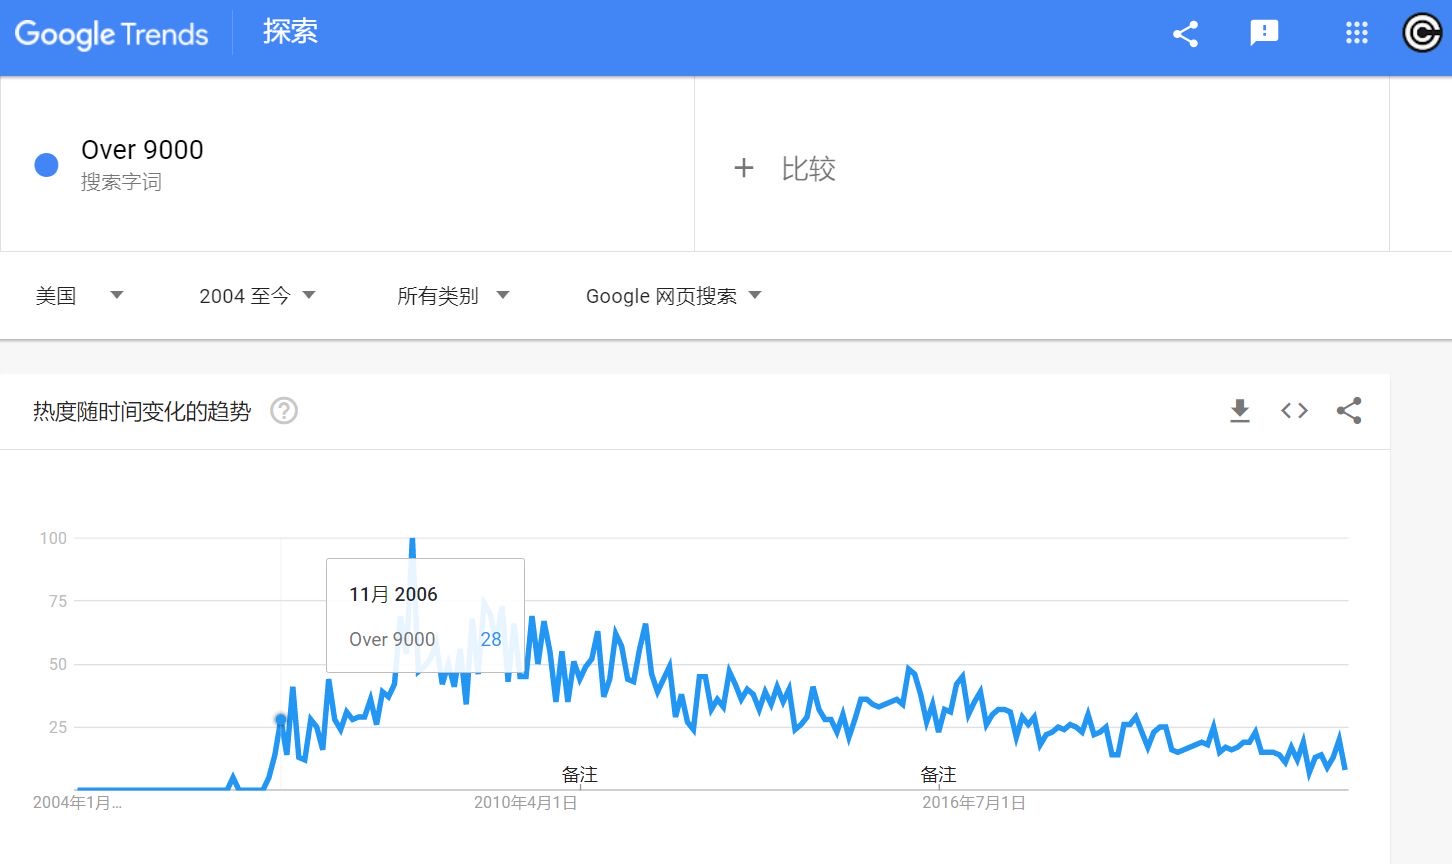
Task: Click the share icon in the blue header
Action: [x=1185, y=34]
